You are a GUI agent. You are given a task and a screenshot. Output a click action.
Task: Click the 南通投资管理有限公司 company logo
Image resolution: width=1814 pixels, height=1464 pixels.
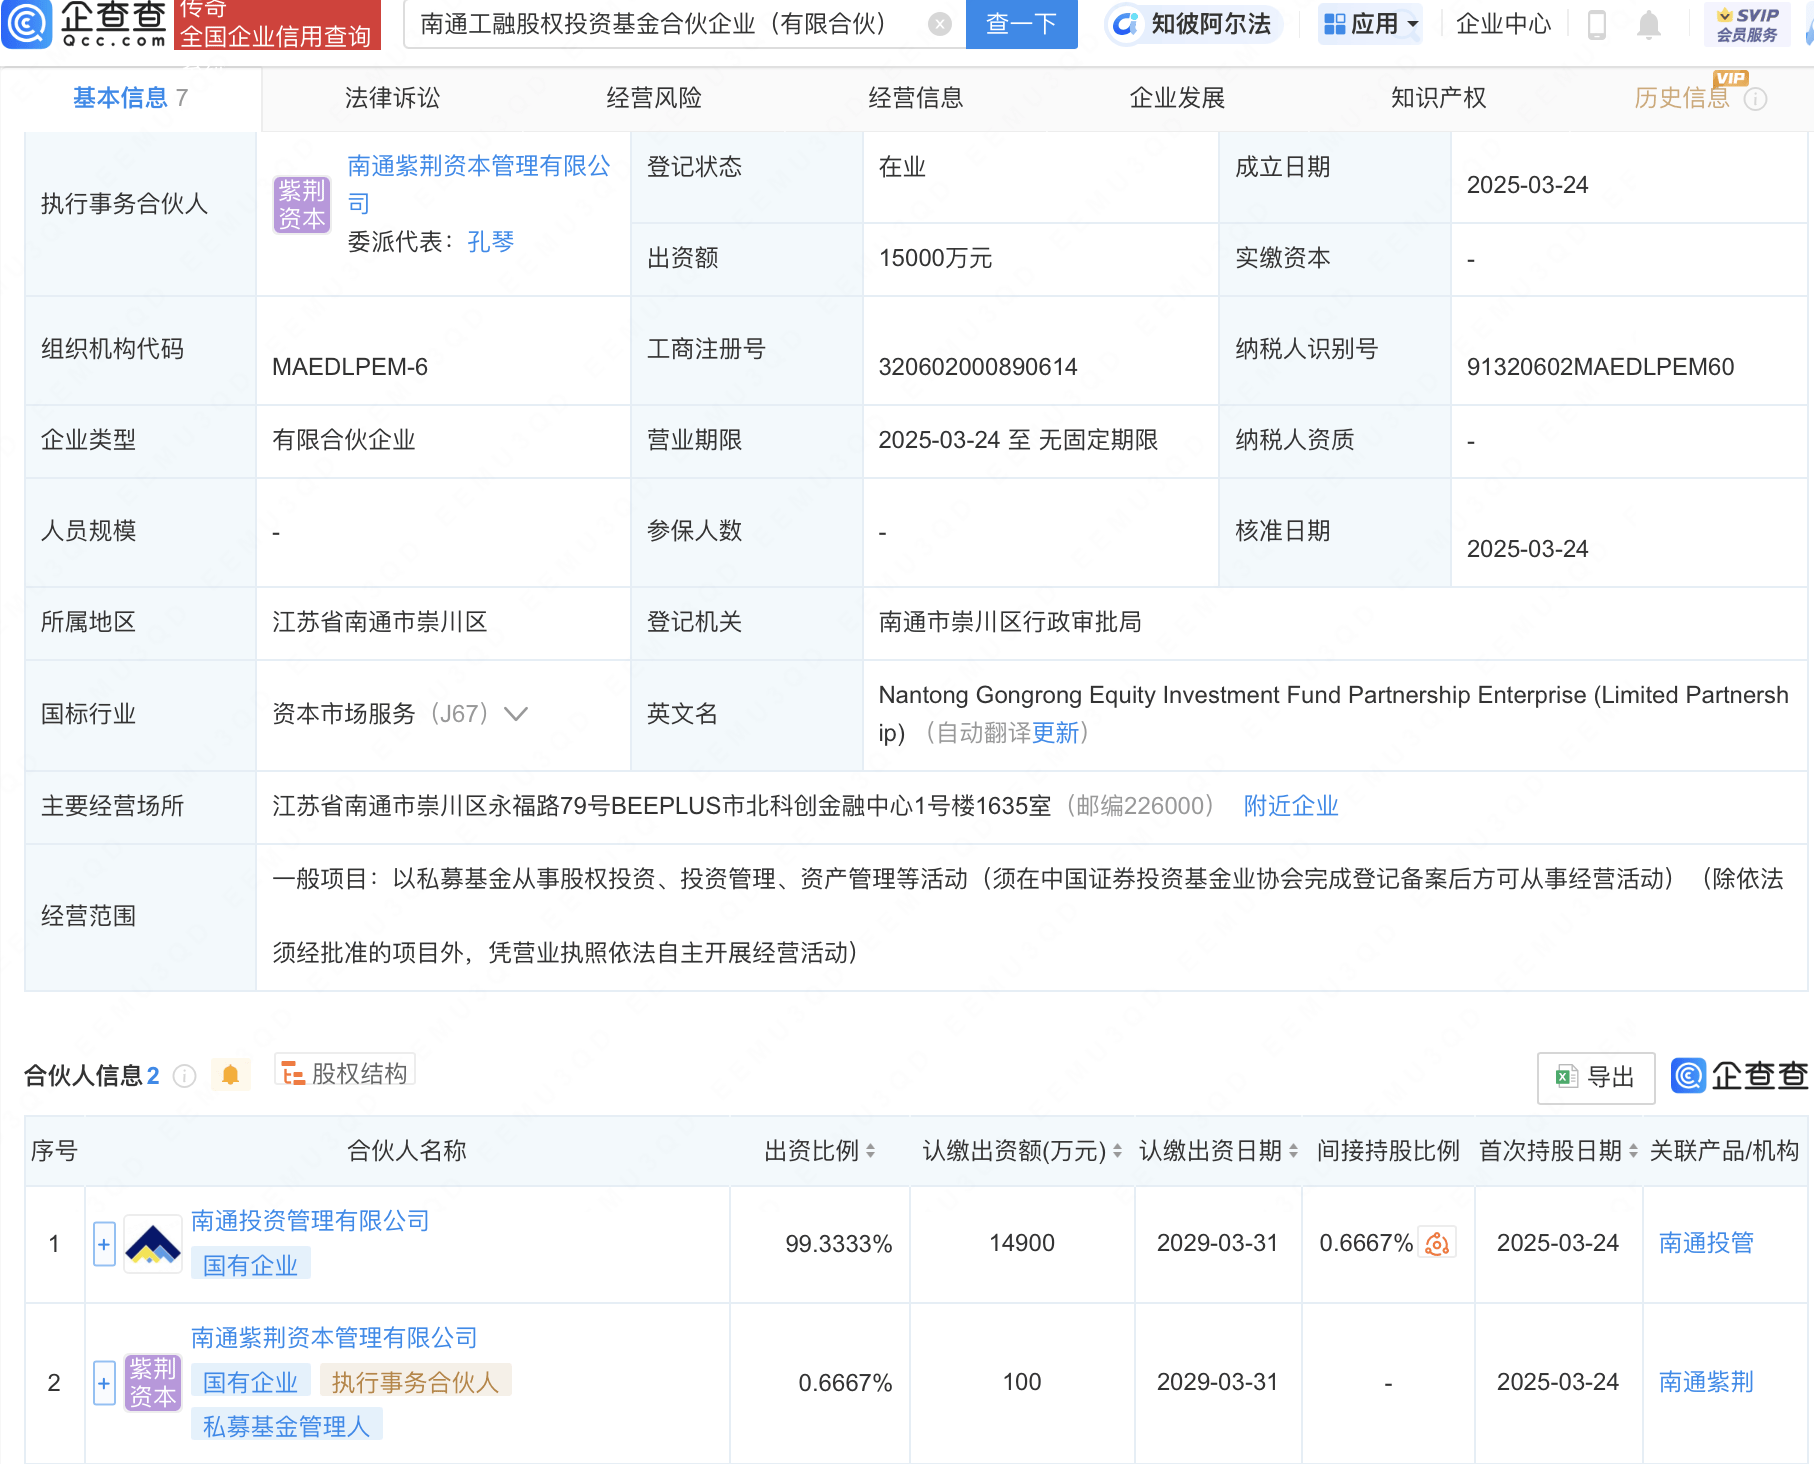click(153, 1244)
